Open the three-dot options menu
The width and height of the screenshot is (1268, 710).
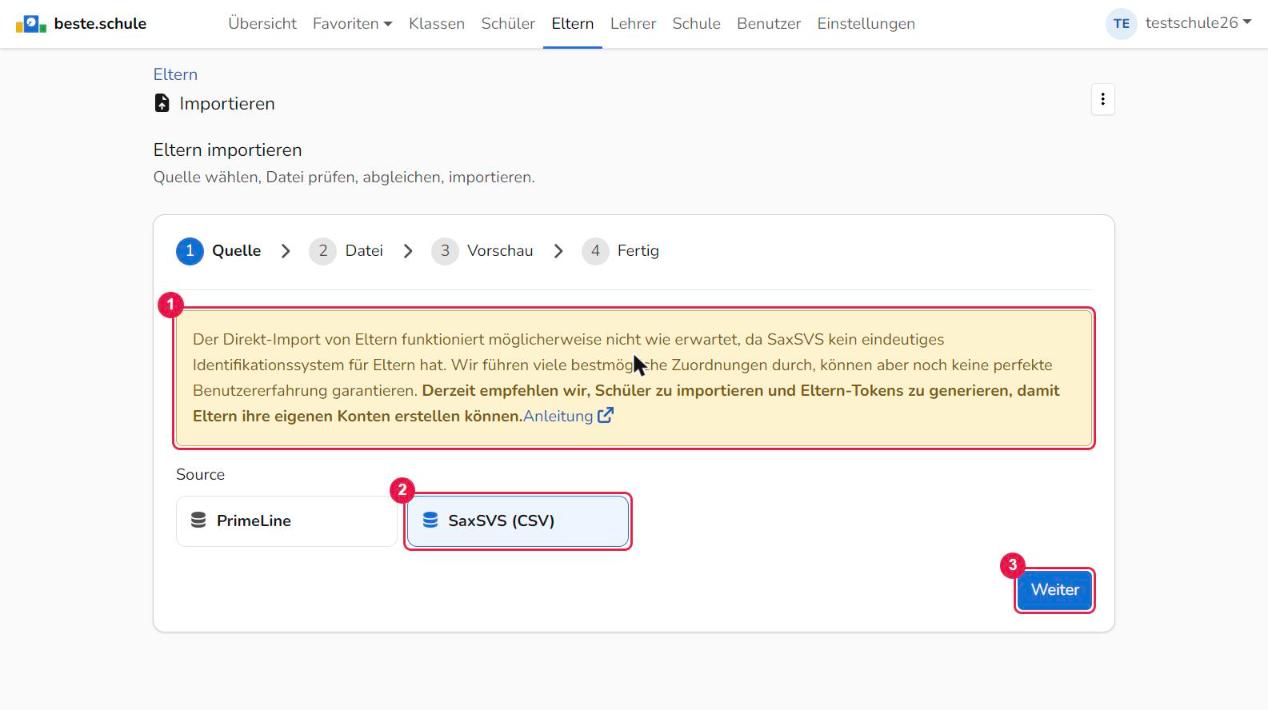(x=1103, y=99)
